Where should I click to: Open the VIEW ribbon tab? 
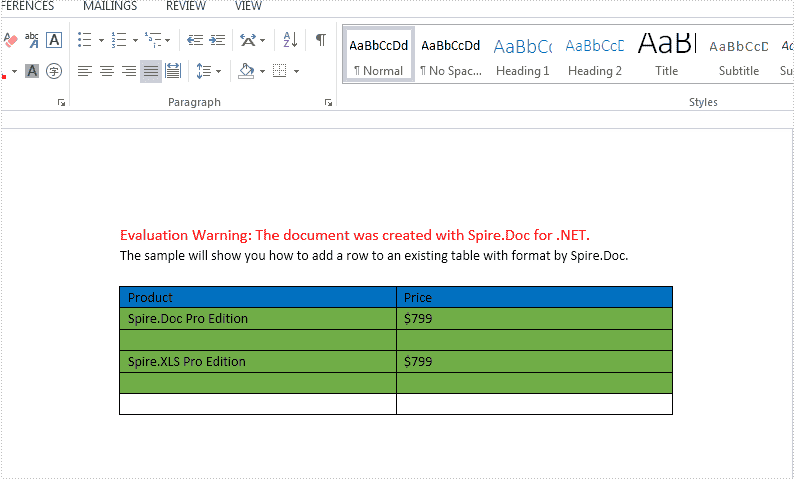[248, 6]
